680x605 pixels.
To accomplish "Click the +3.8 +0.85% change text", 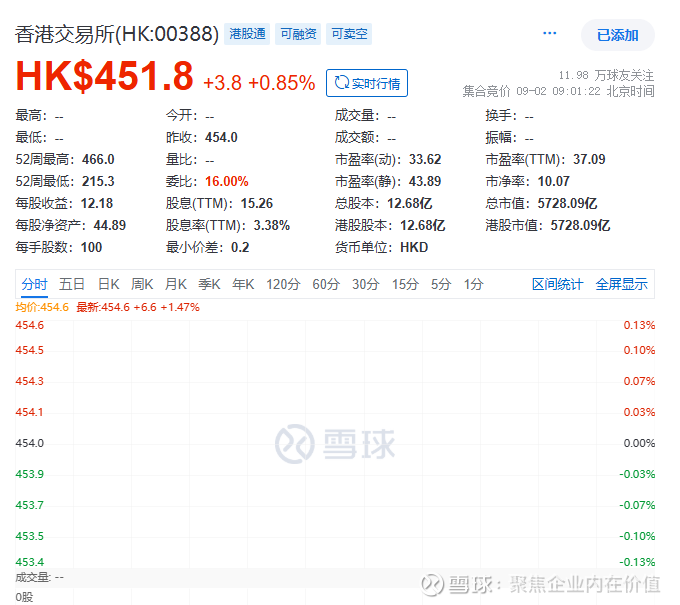I will [259, 83].
